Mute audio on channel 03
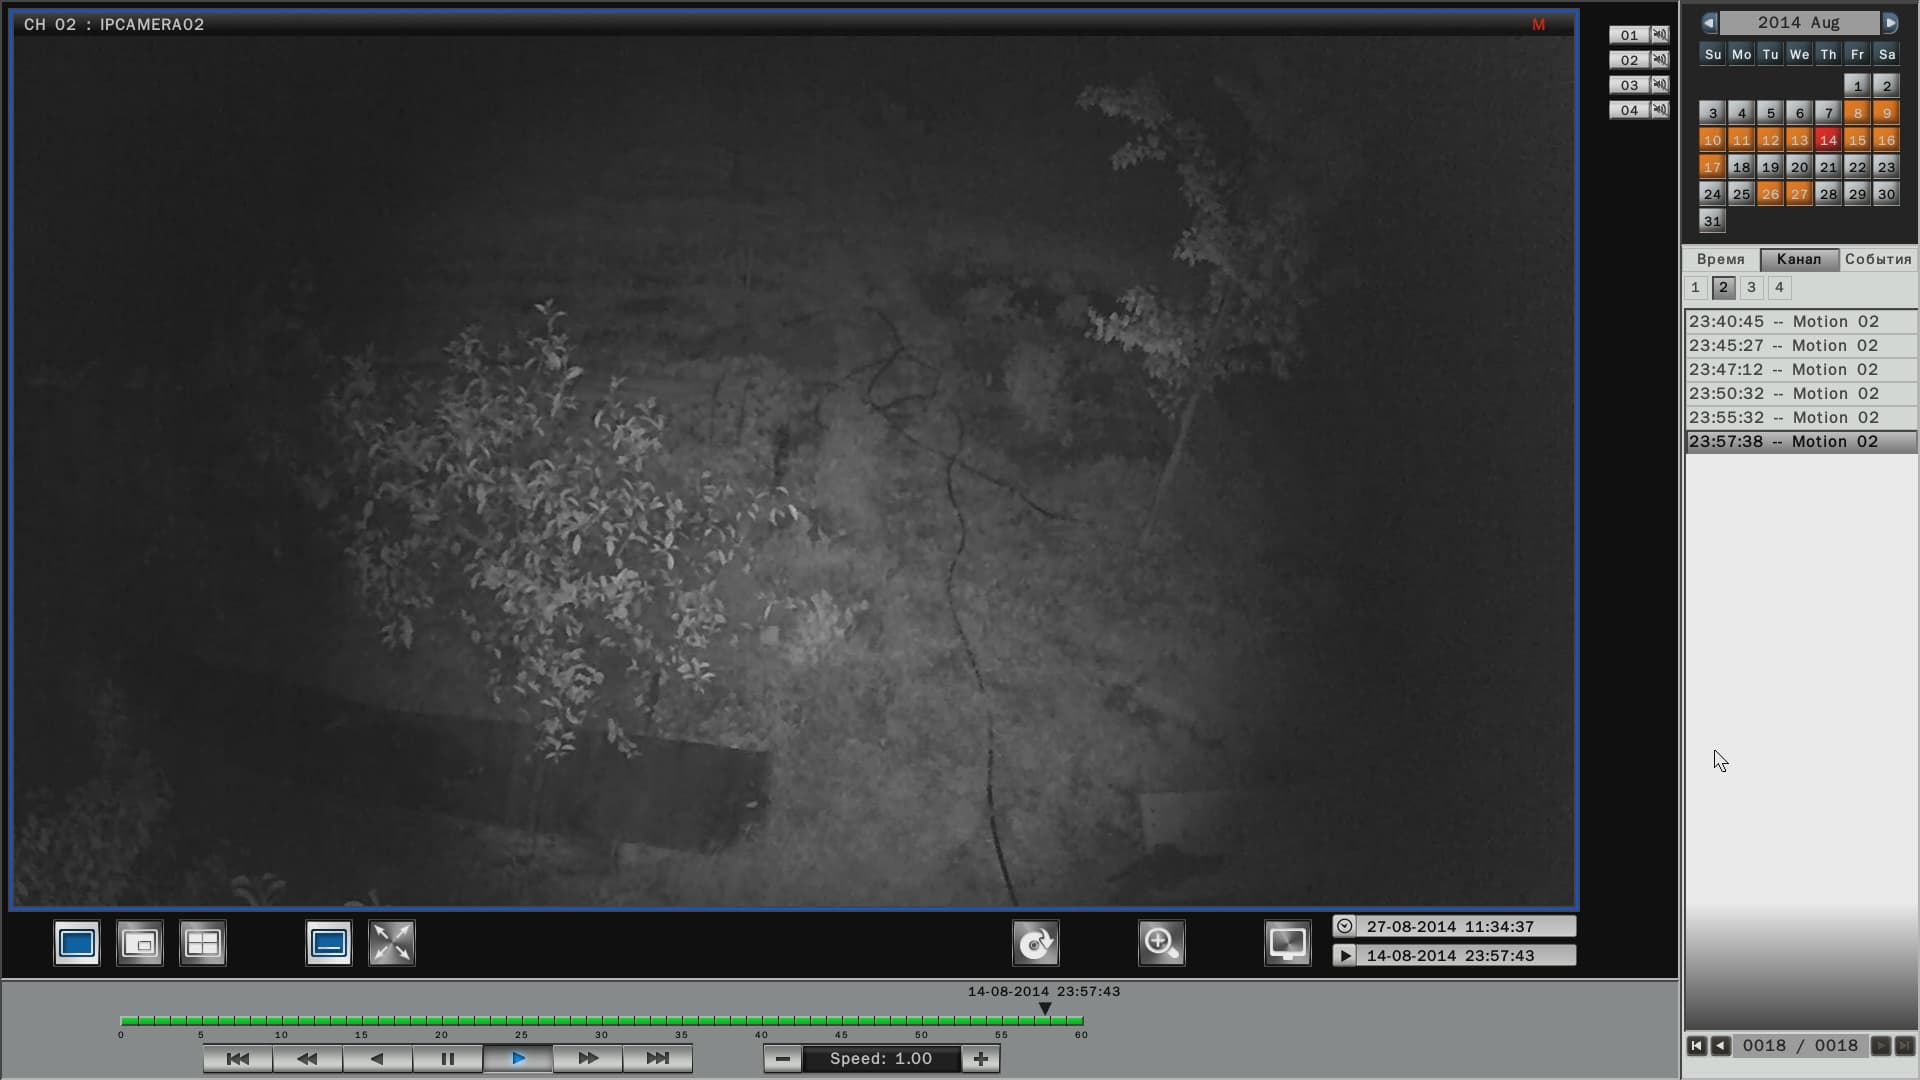 coord(1660,84)
